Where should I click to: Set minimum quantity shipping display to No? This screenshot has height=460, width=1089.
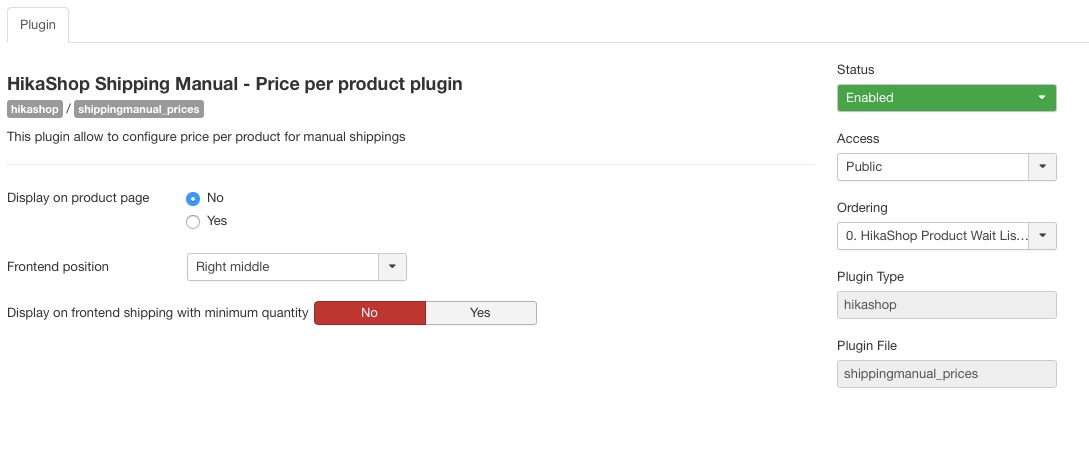[x=370, y=313]
